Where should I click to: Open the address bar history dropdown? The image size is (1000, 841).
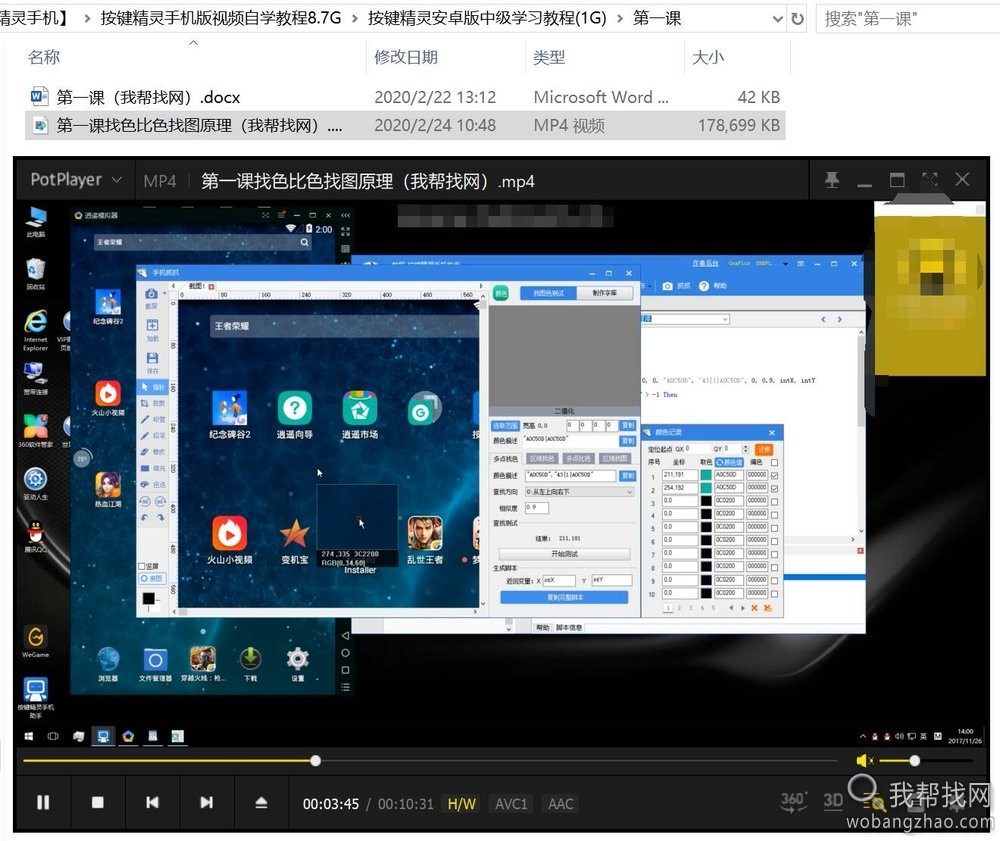tap(777, 18)
